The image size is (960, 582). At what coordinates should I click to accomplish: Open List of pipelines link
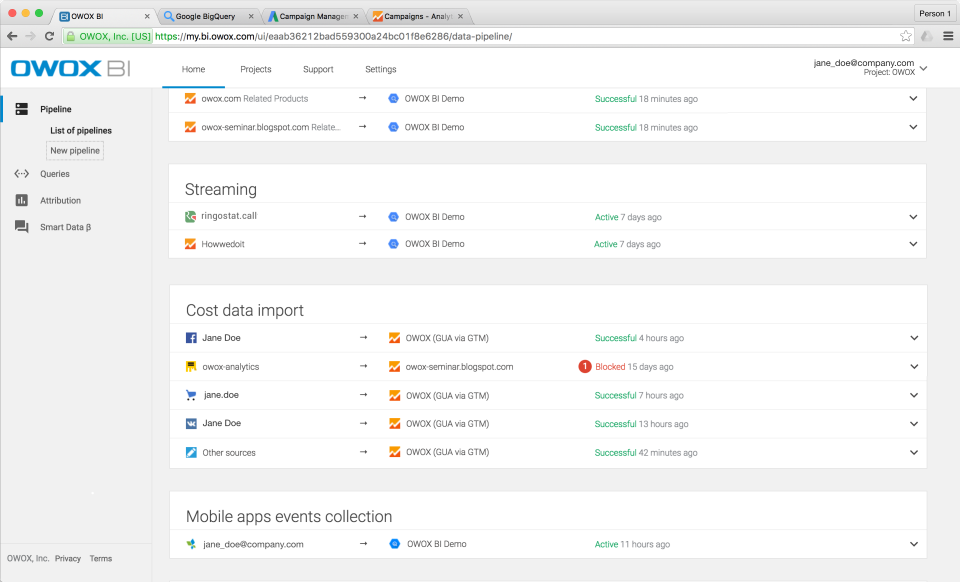81,130
